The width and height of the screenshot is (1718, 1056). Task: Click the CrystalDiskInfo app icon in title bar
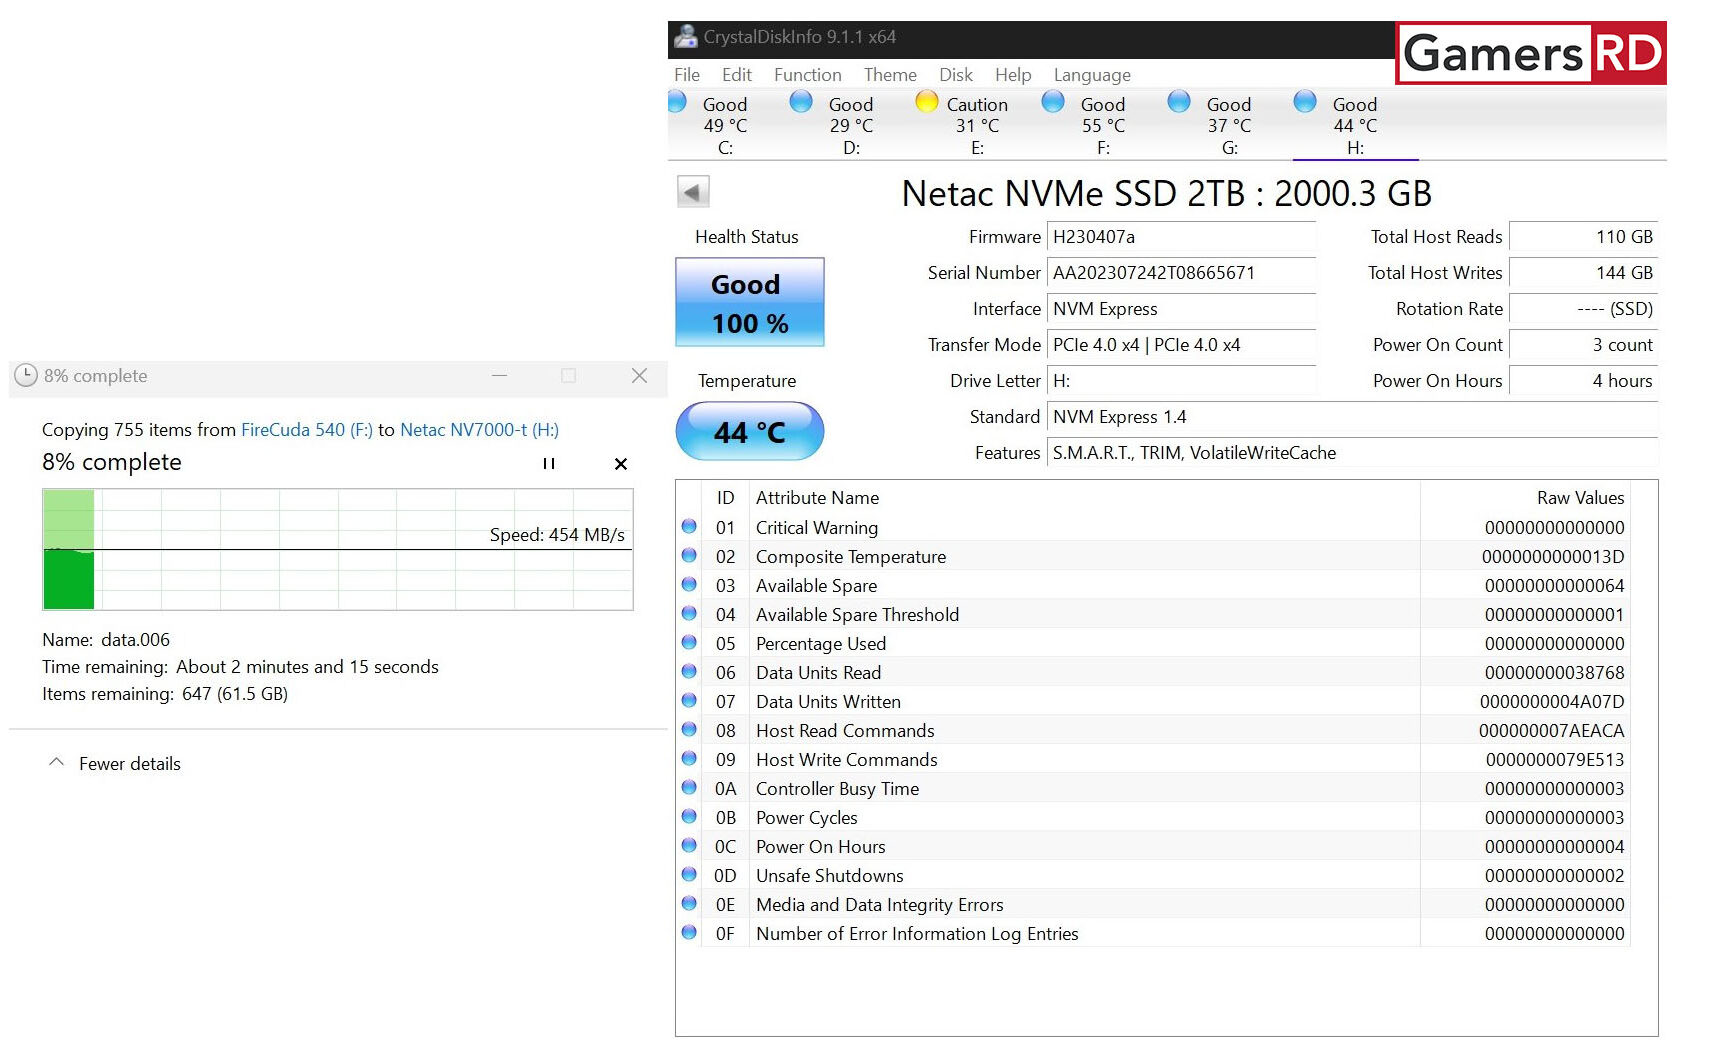(686, 37)
